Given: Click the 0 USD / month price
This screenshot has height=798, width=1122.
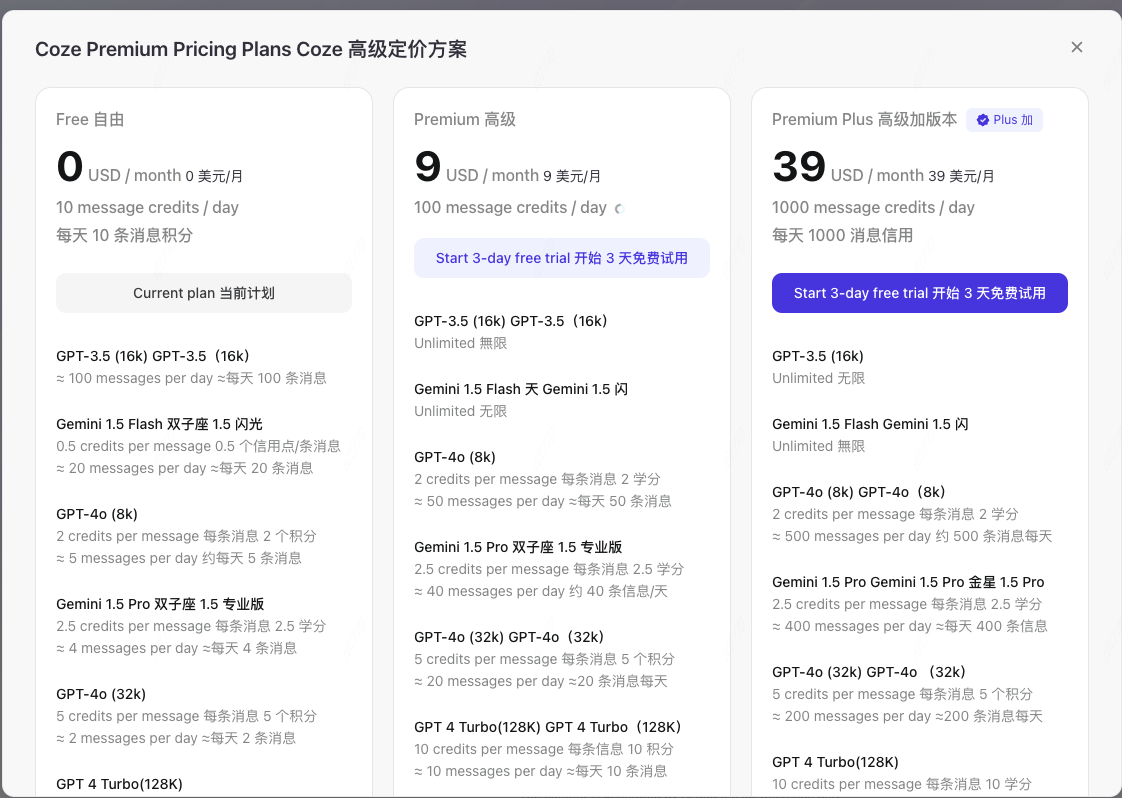Looking at the screenshot, I should [150, 167].
